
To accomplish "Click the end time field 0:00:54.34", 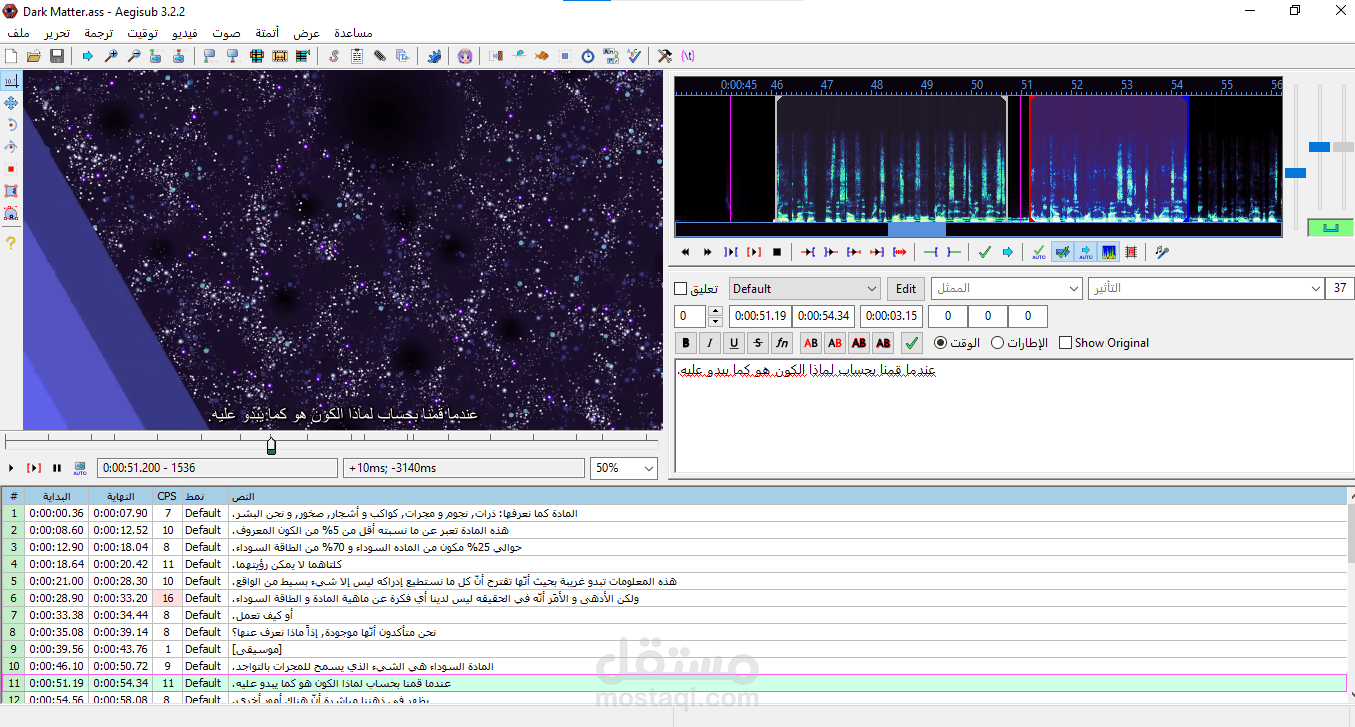I will pos(825,317).
